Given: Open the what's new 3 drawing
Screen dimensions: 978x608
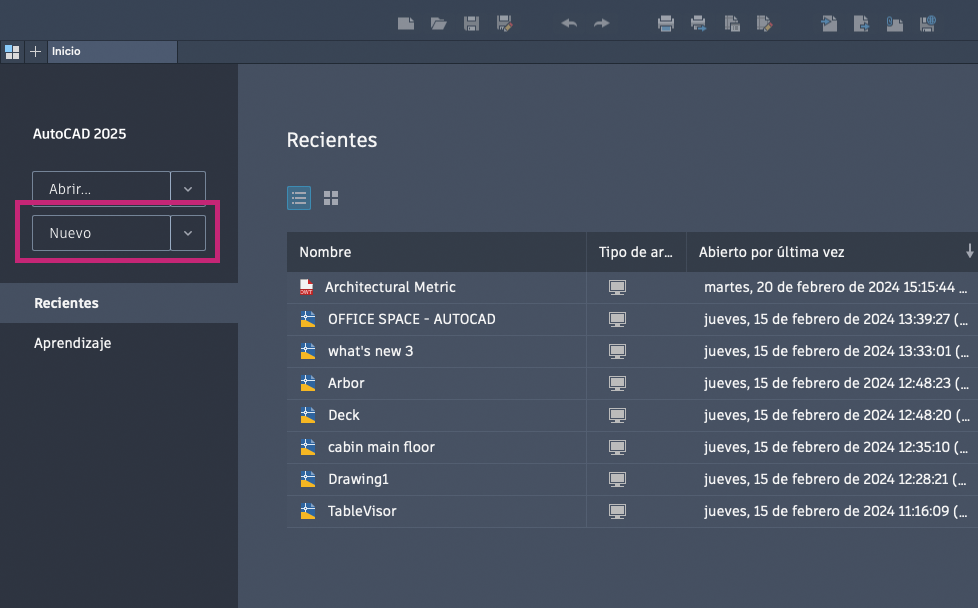Looking at the screenshot, I should click(x=370, y=351).
